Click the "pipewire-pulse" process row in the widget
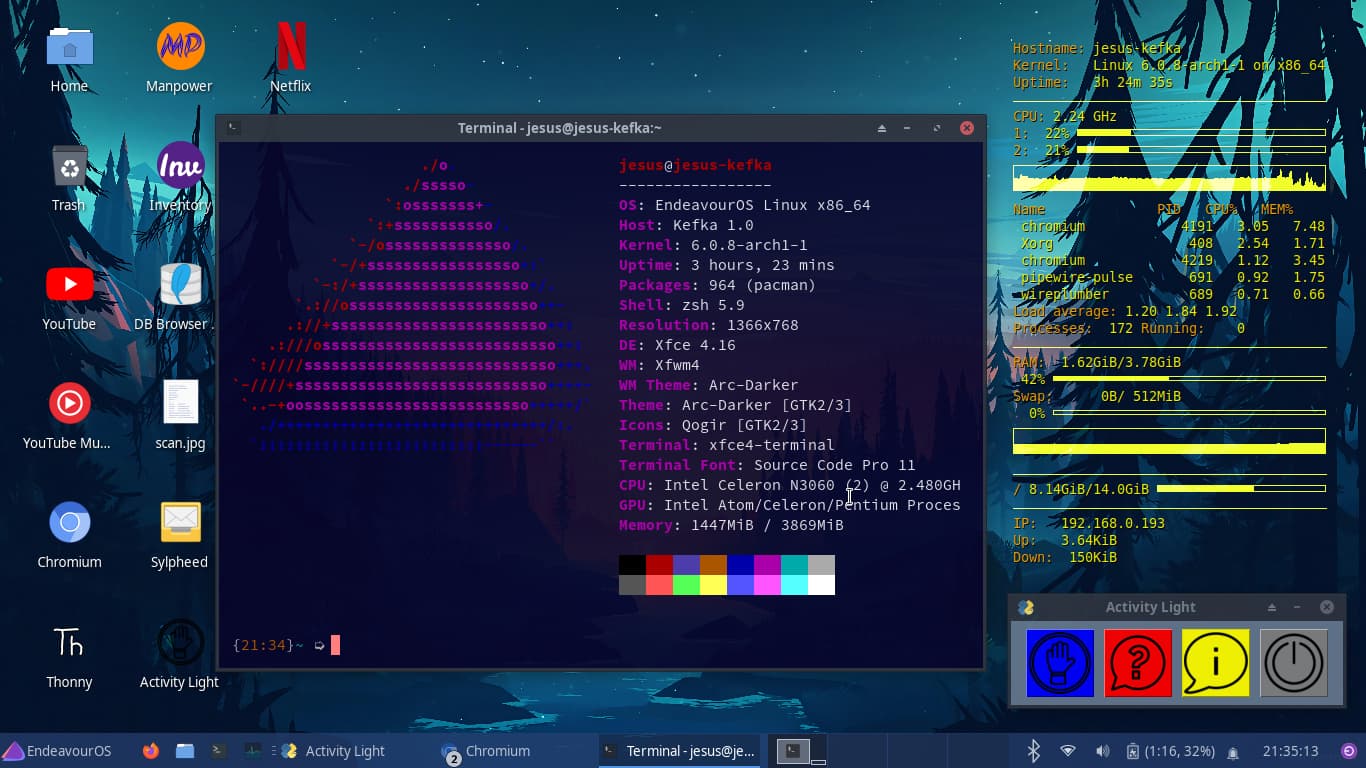This screenshot has height=768, width=1366. (x=1172, y=277)
